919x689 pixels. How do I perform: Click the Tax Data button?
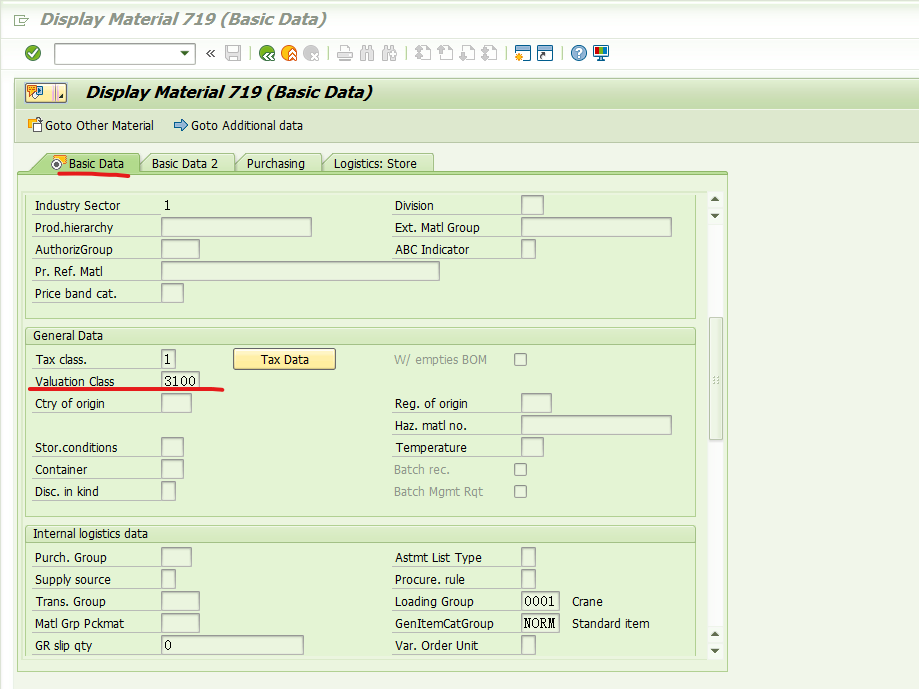point(284,359)
